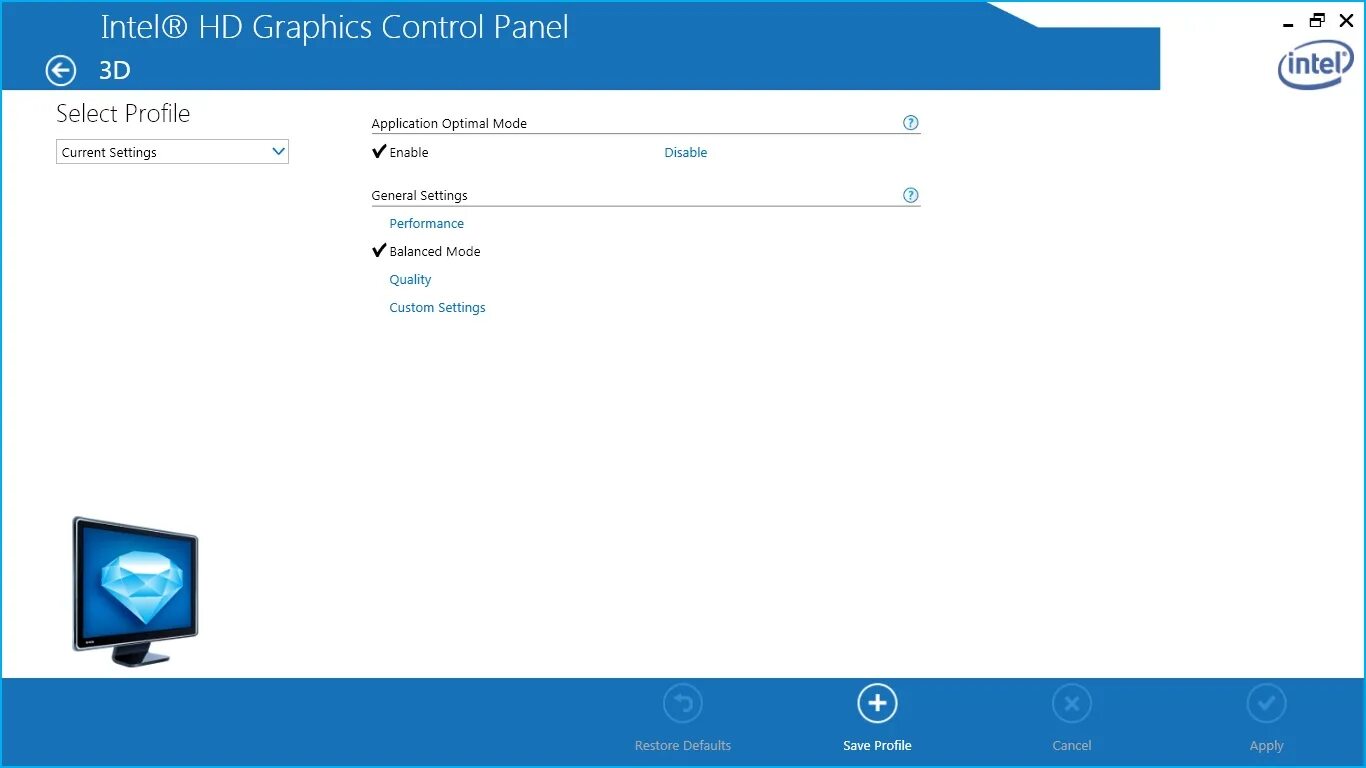Screen dimensions: 1366x768
Task: Choose Performance general setting
Action: [x=427, y=224]
